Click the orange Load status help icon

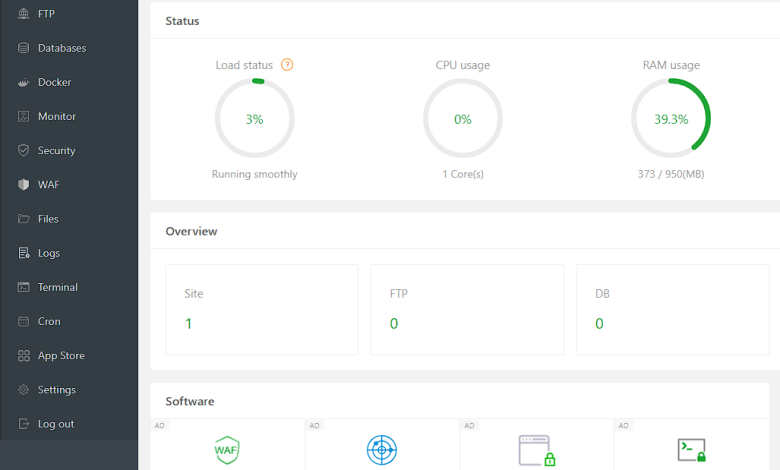click(287, 65)
